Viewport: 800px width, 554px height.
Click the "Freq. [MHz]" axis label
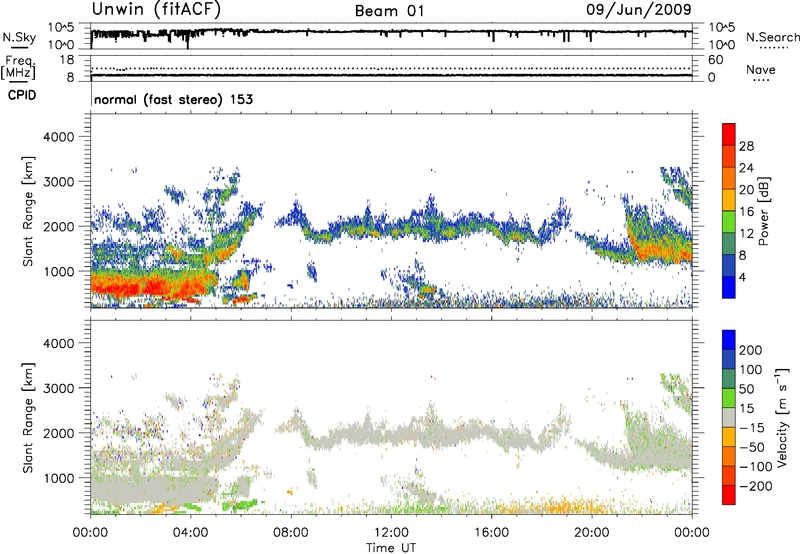(x=18, y=67)
